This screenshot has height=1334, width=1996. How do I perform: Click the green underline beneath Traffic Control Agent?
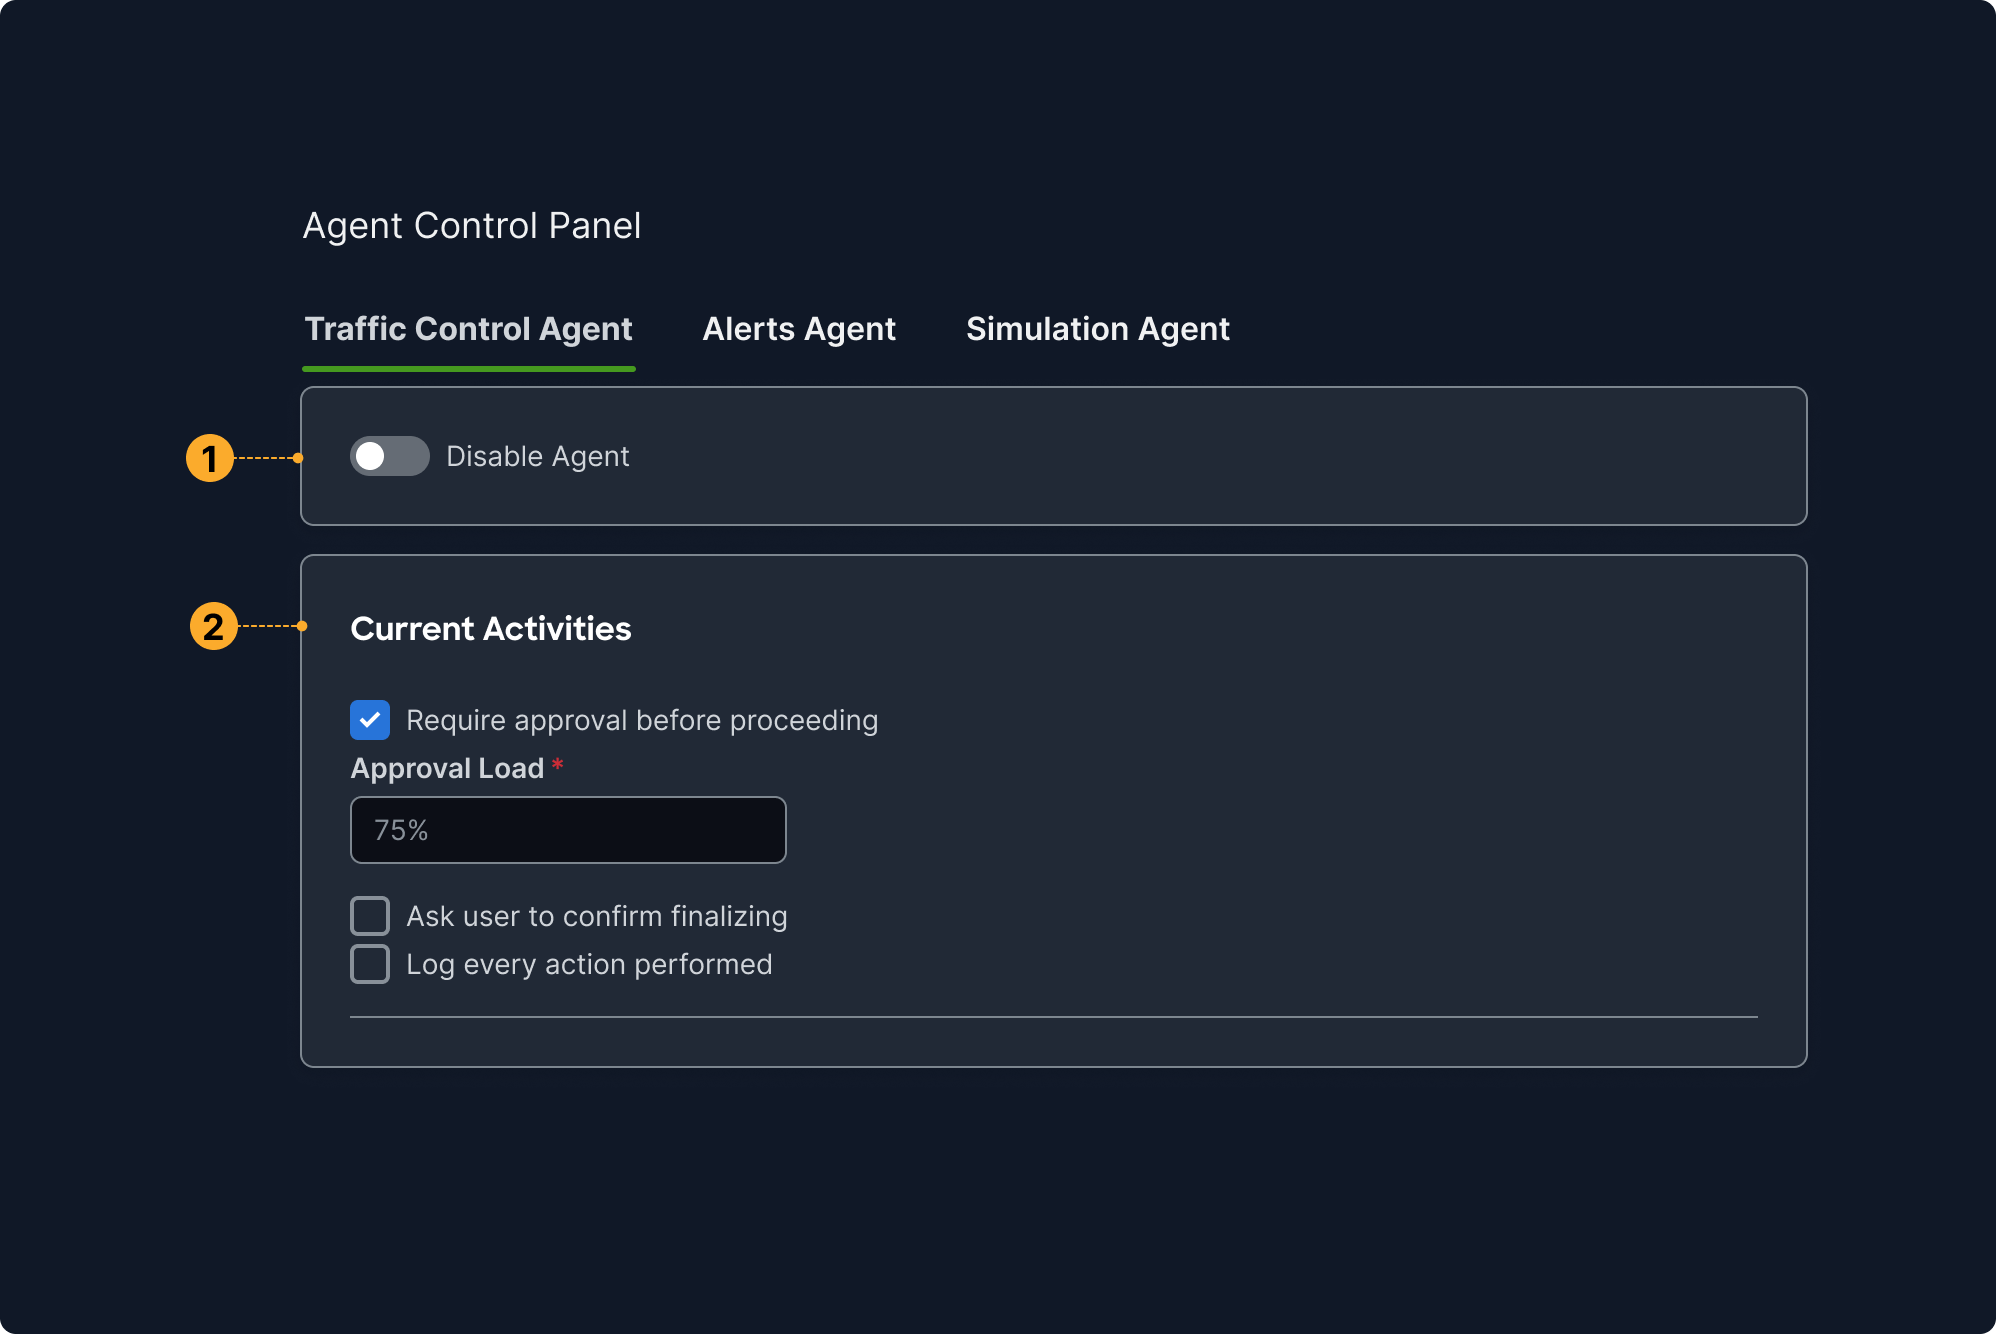point(468,369)
